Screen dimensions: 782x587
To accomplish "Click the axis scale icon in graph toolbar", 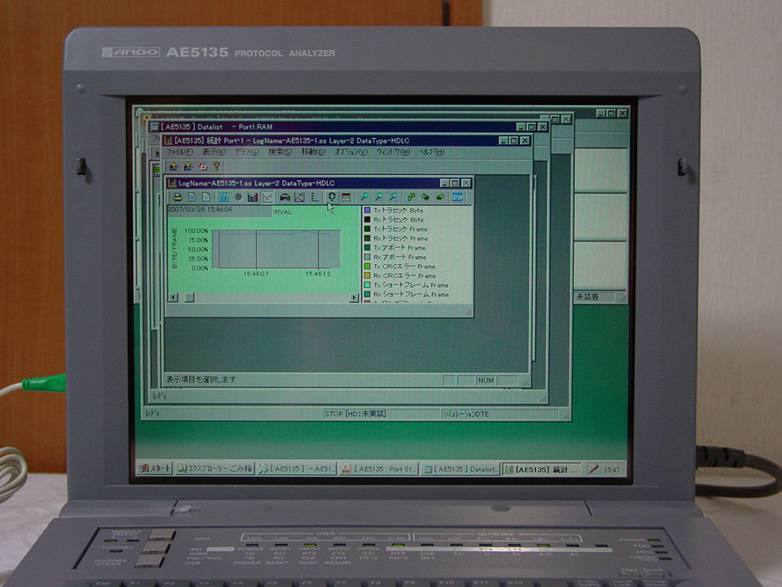I will click(x=314, y=197).
